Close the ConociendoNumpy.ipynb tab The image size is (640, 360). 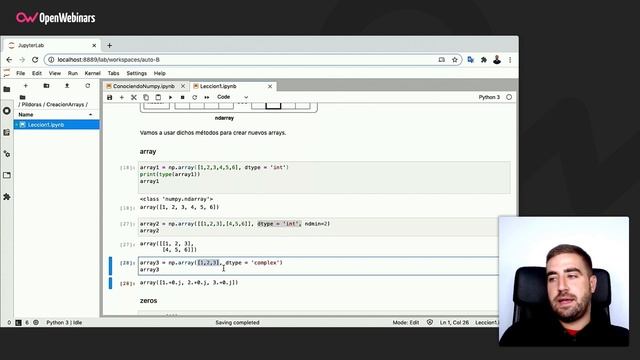point(183,86)
